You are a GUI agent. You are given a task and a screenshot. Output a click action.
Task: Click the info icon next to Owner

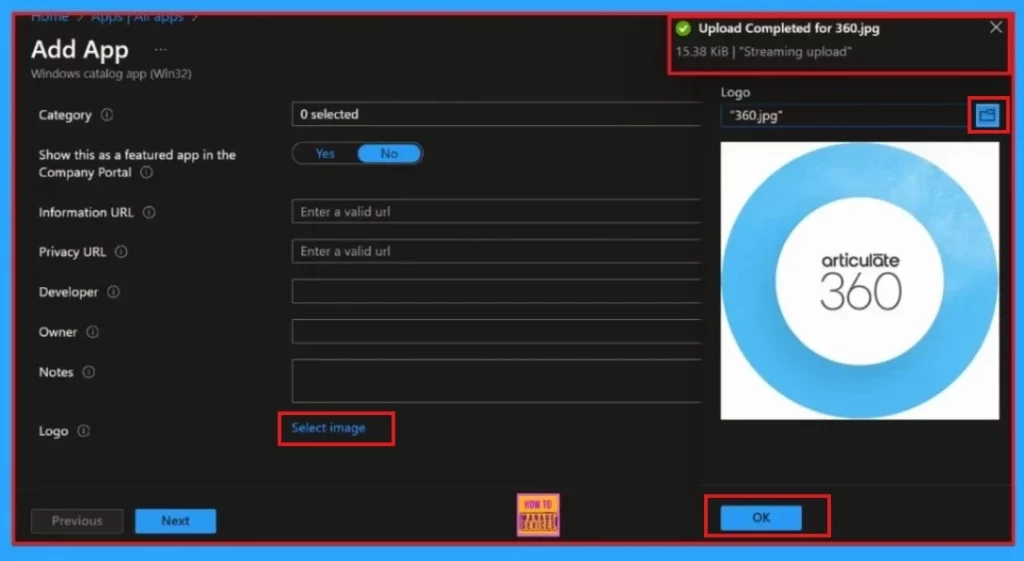[93, 332]
